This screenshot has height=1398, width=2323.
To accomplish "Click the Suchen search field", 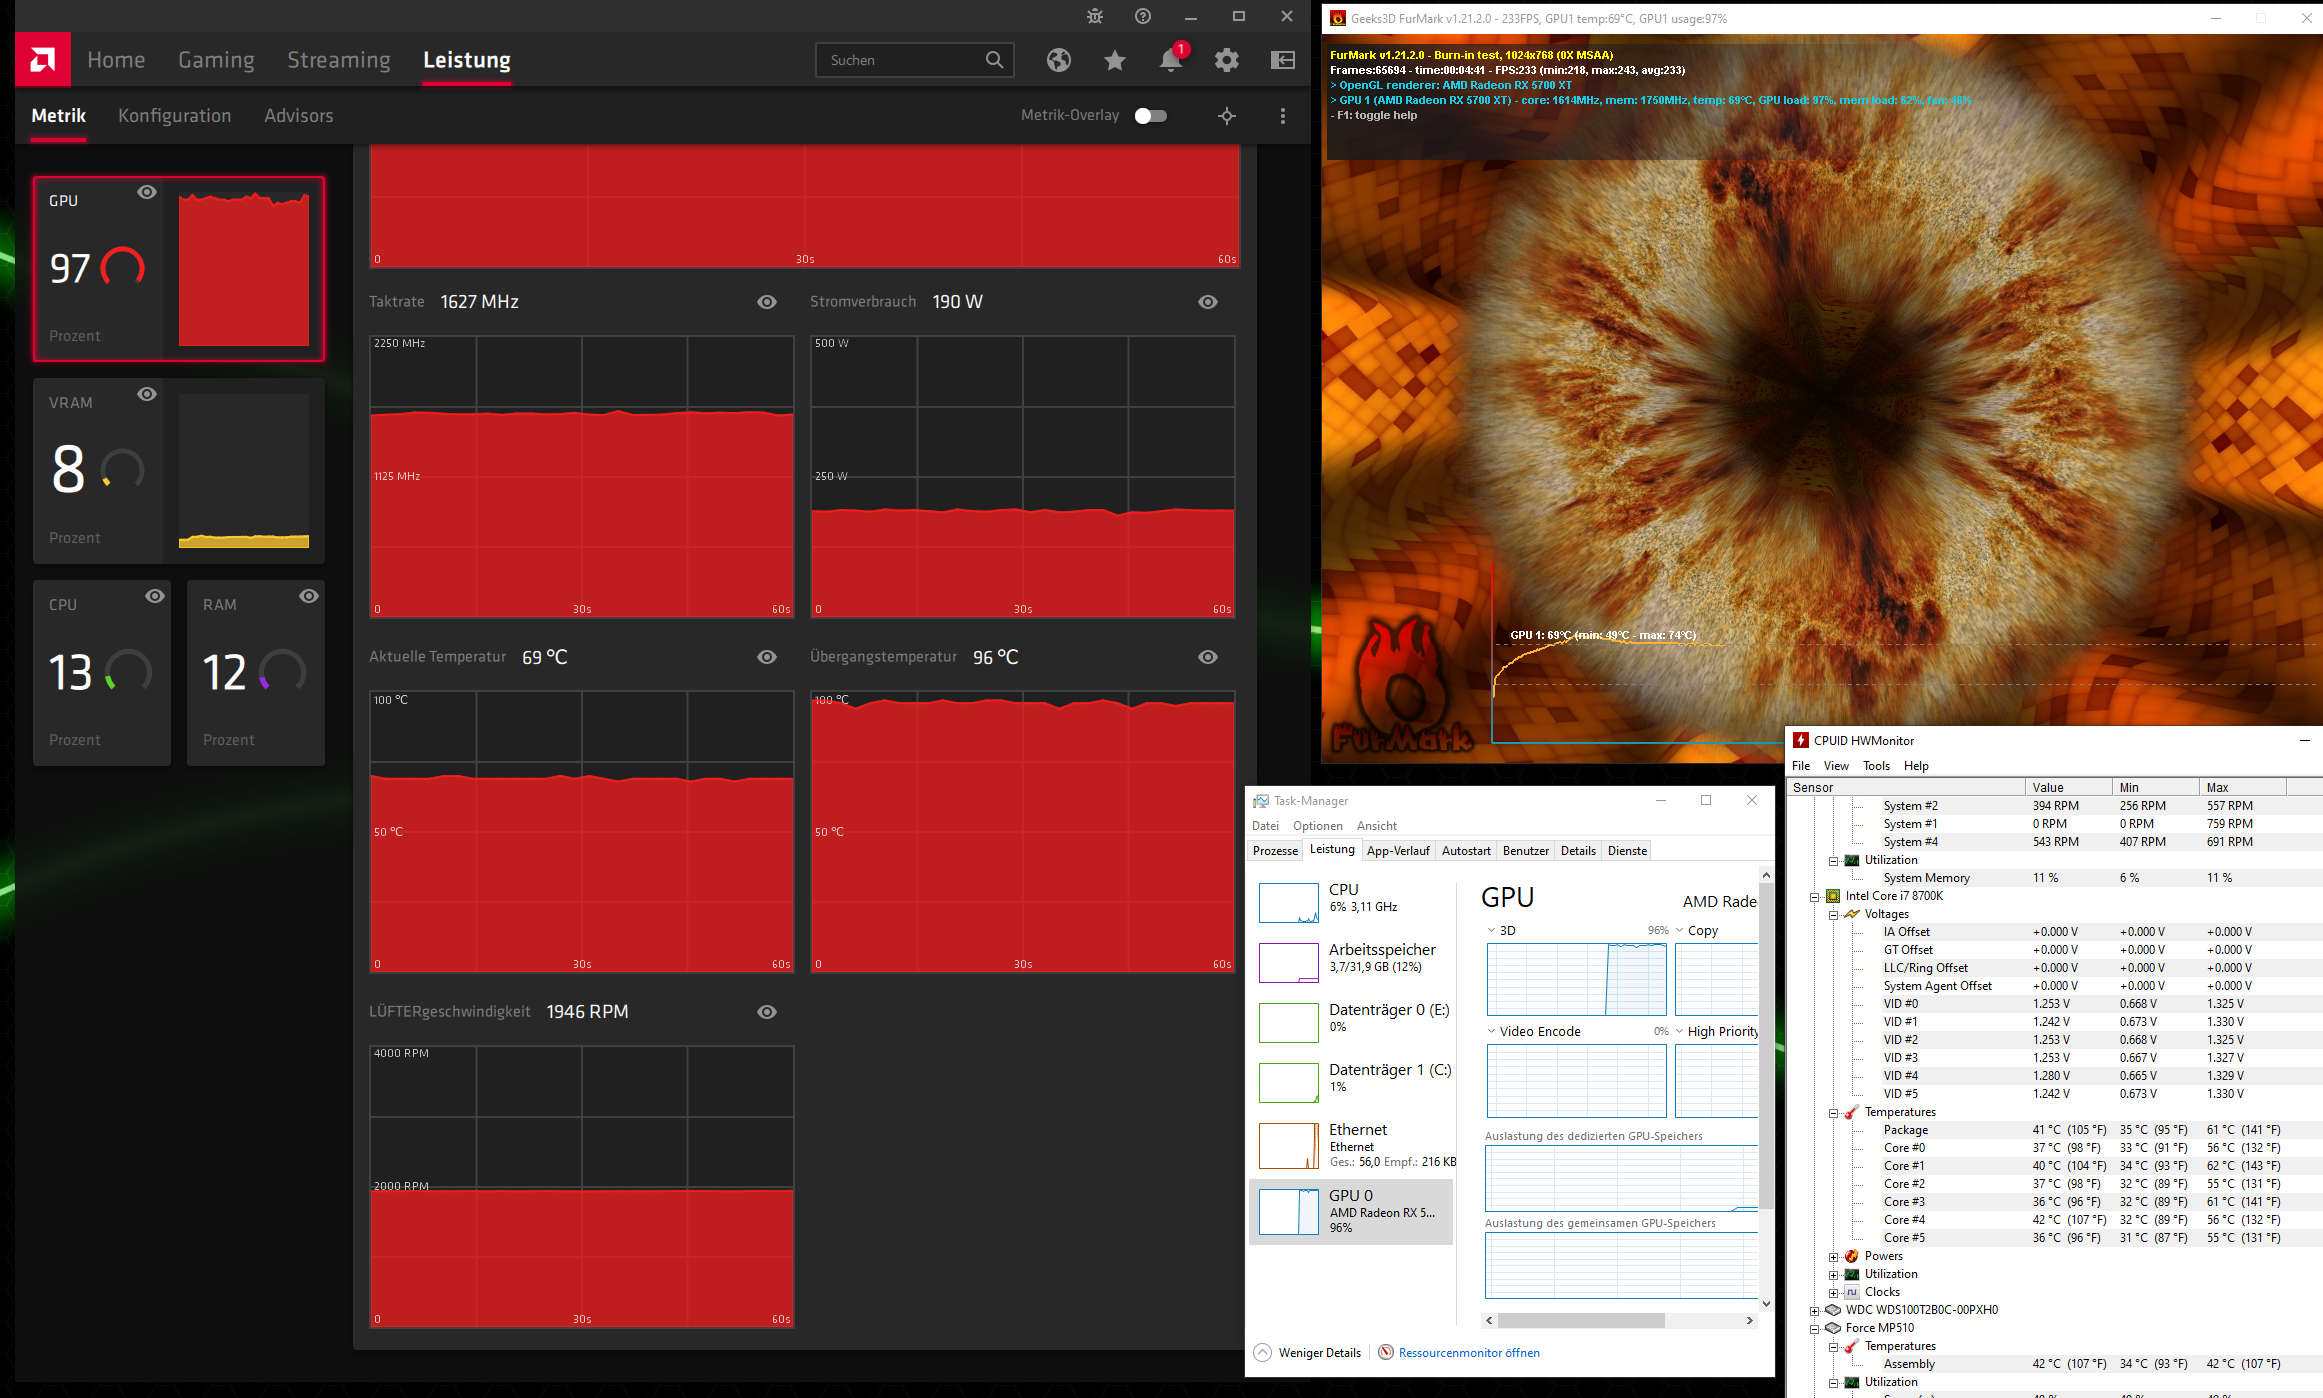I will pos(915,60).
